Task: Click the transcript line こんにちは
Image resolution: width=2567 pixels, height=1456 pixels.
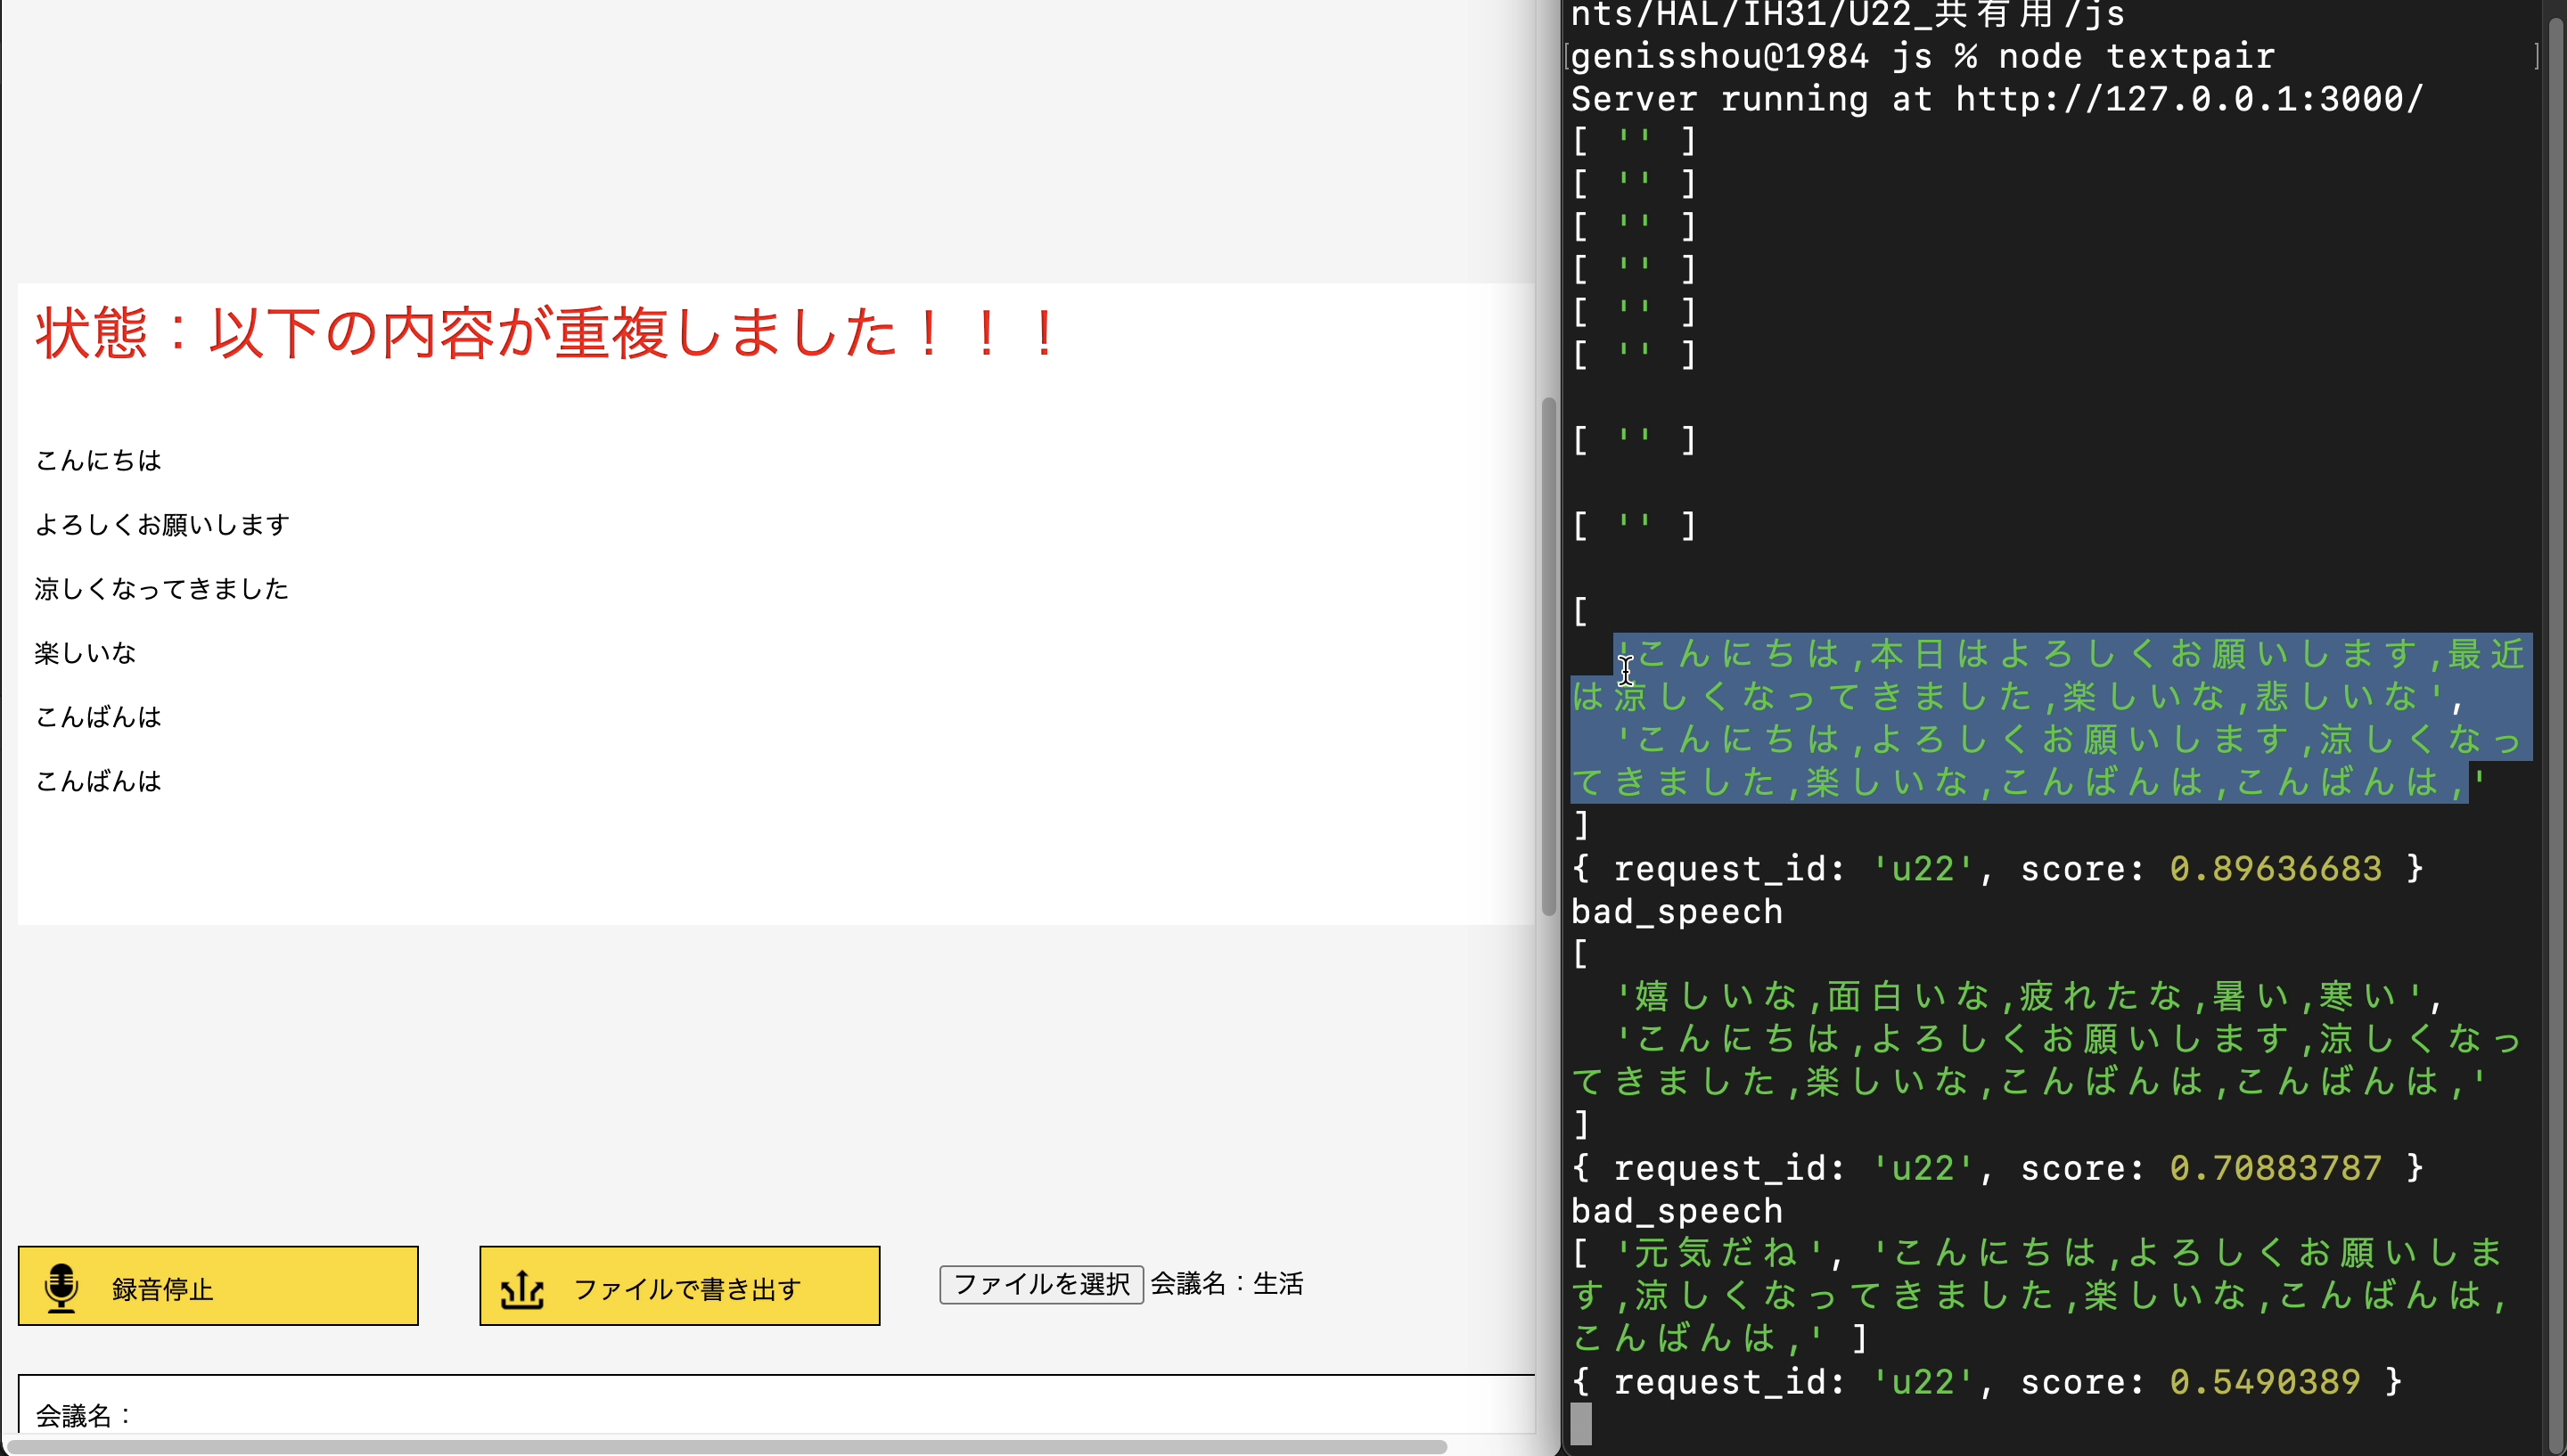Action: point(97,460)
